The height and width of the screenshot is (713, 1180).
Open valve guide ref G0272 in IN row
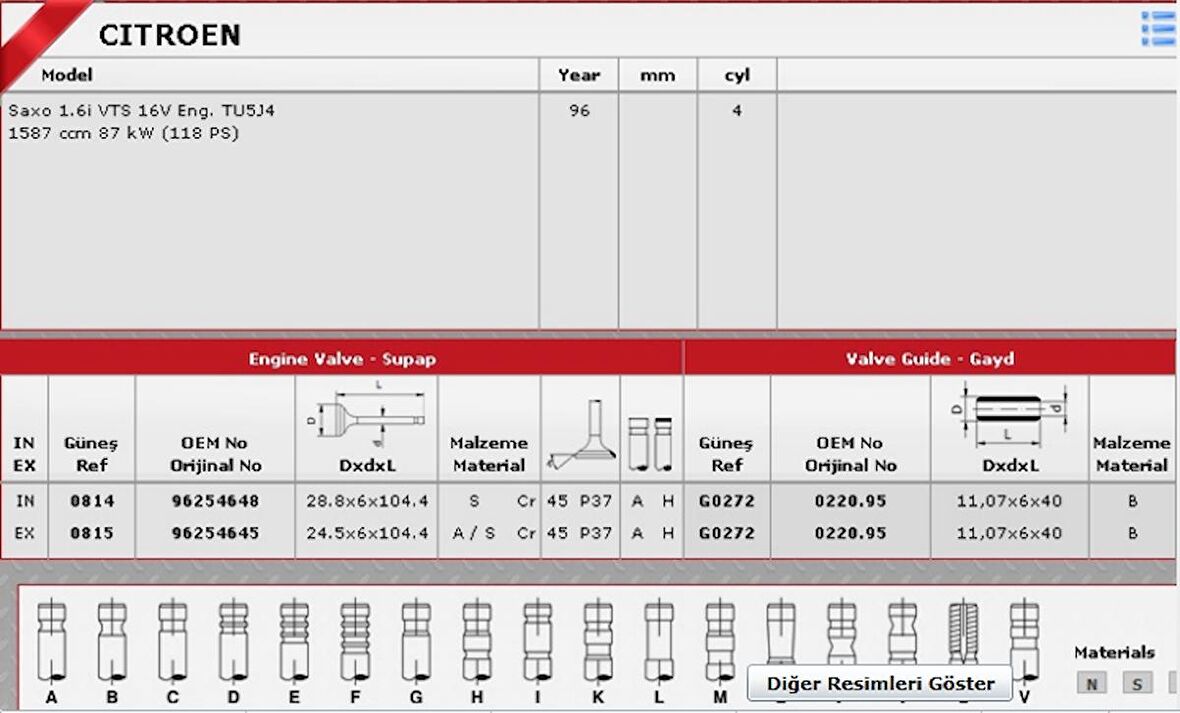(x=726, y=501)
